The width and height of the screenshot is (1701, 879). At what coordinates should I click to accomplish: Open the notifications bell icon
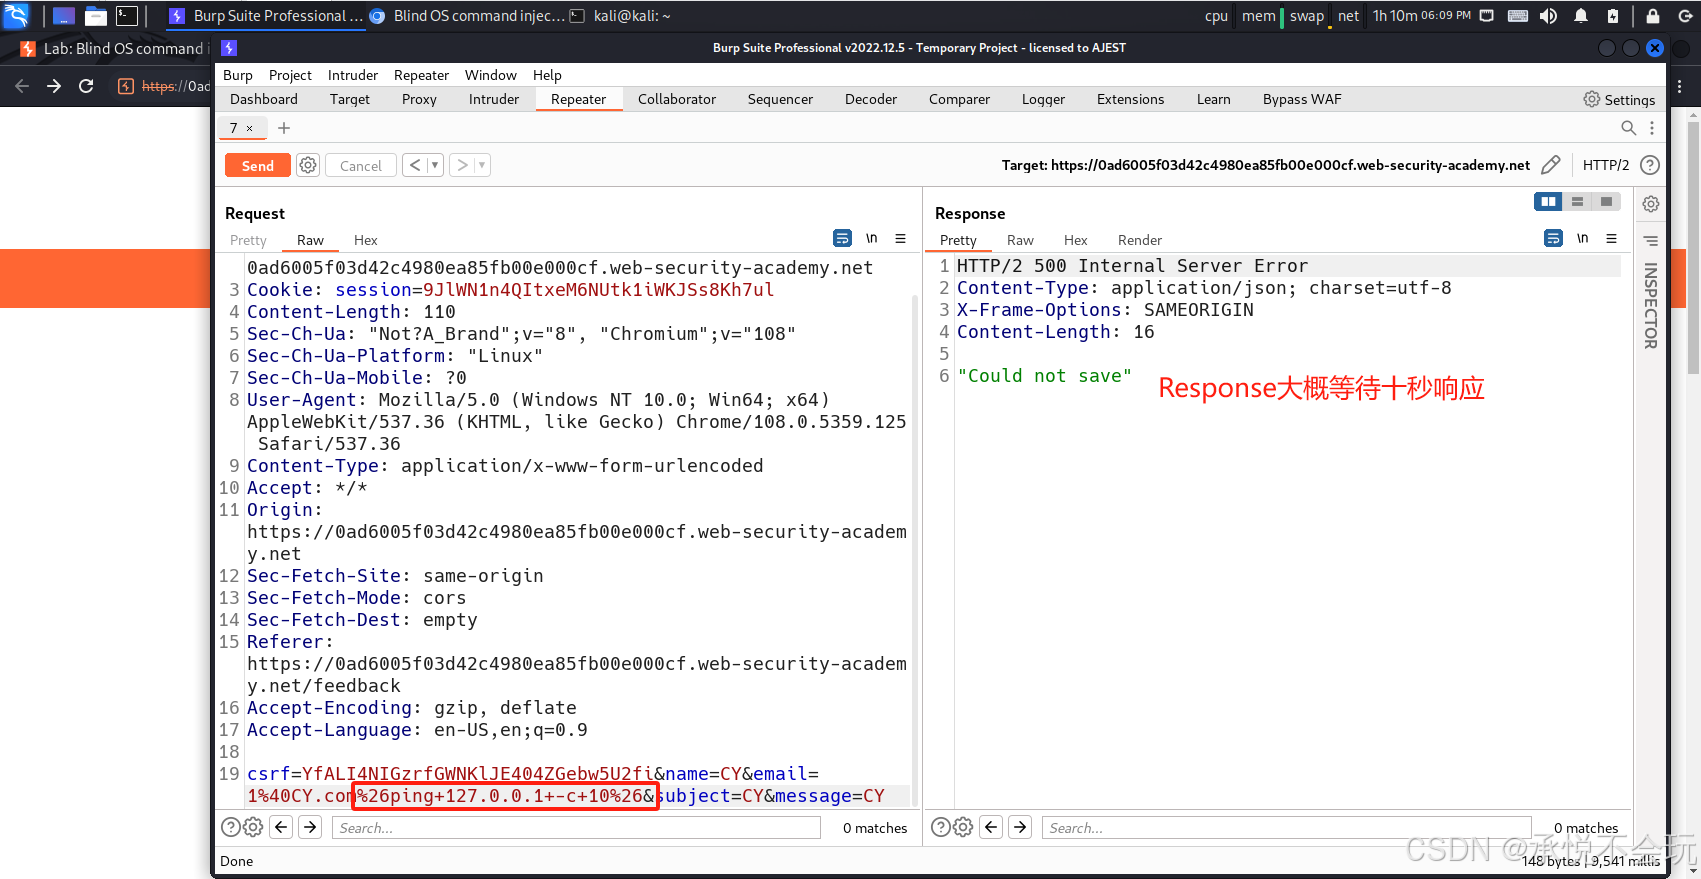click(1581, 16)
